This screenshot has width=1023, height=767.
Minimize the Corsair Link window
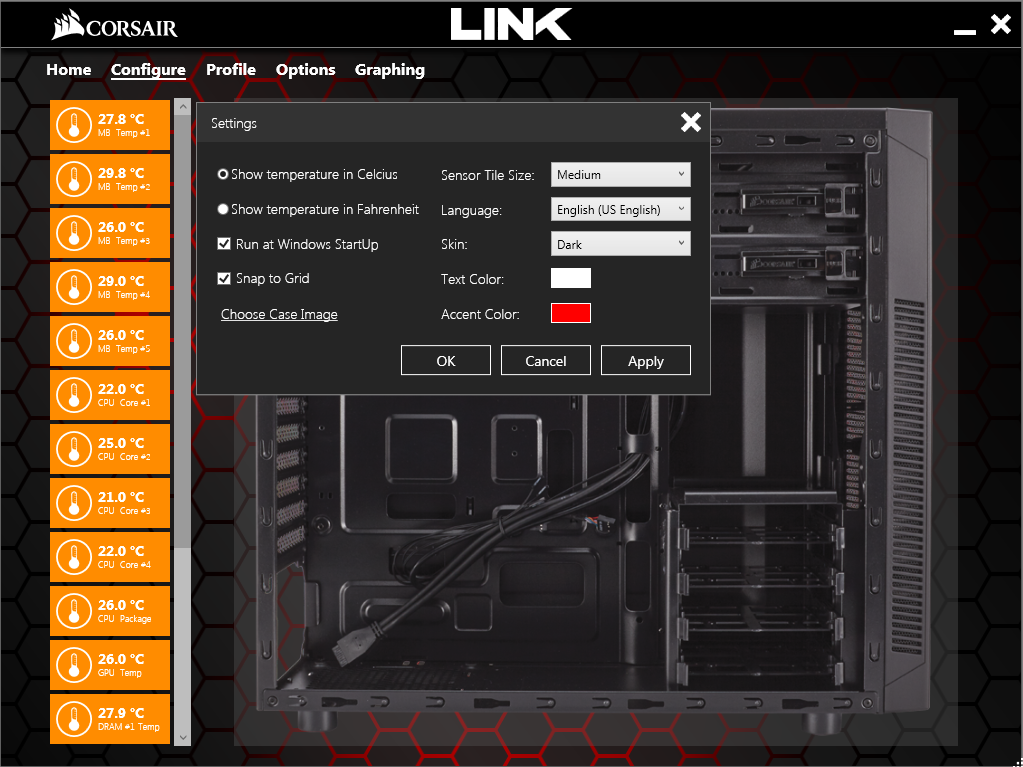pos(964,31)
